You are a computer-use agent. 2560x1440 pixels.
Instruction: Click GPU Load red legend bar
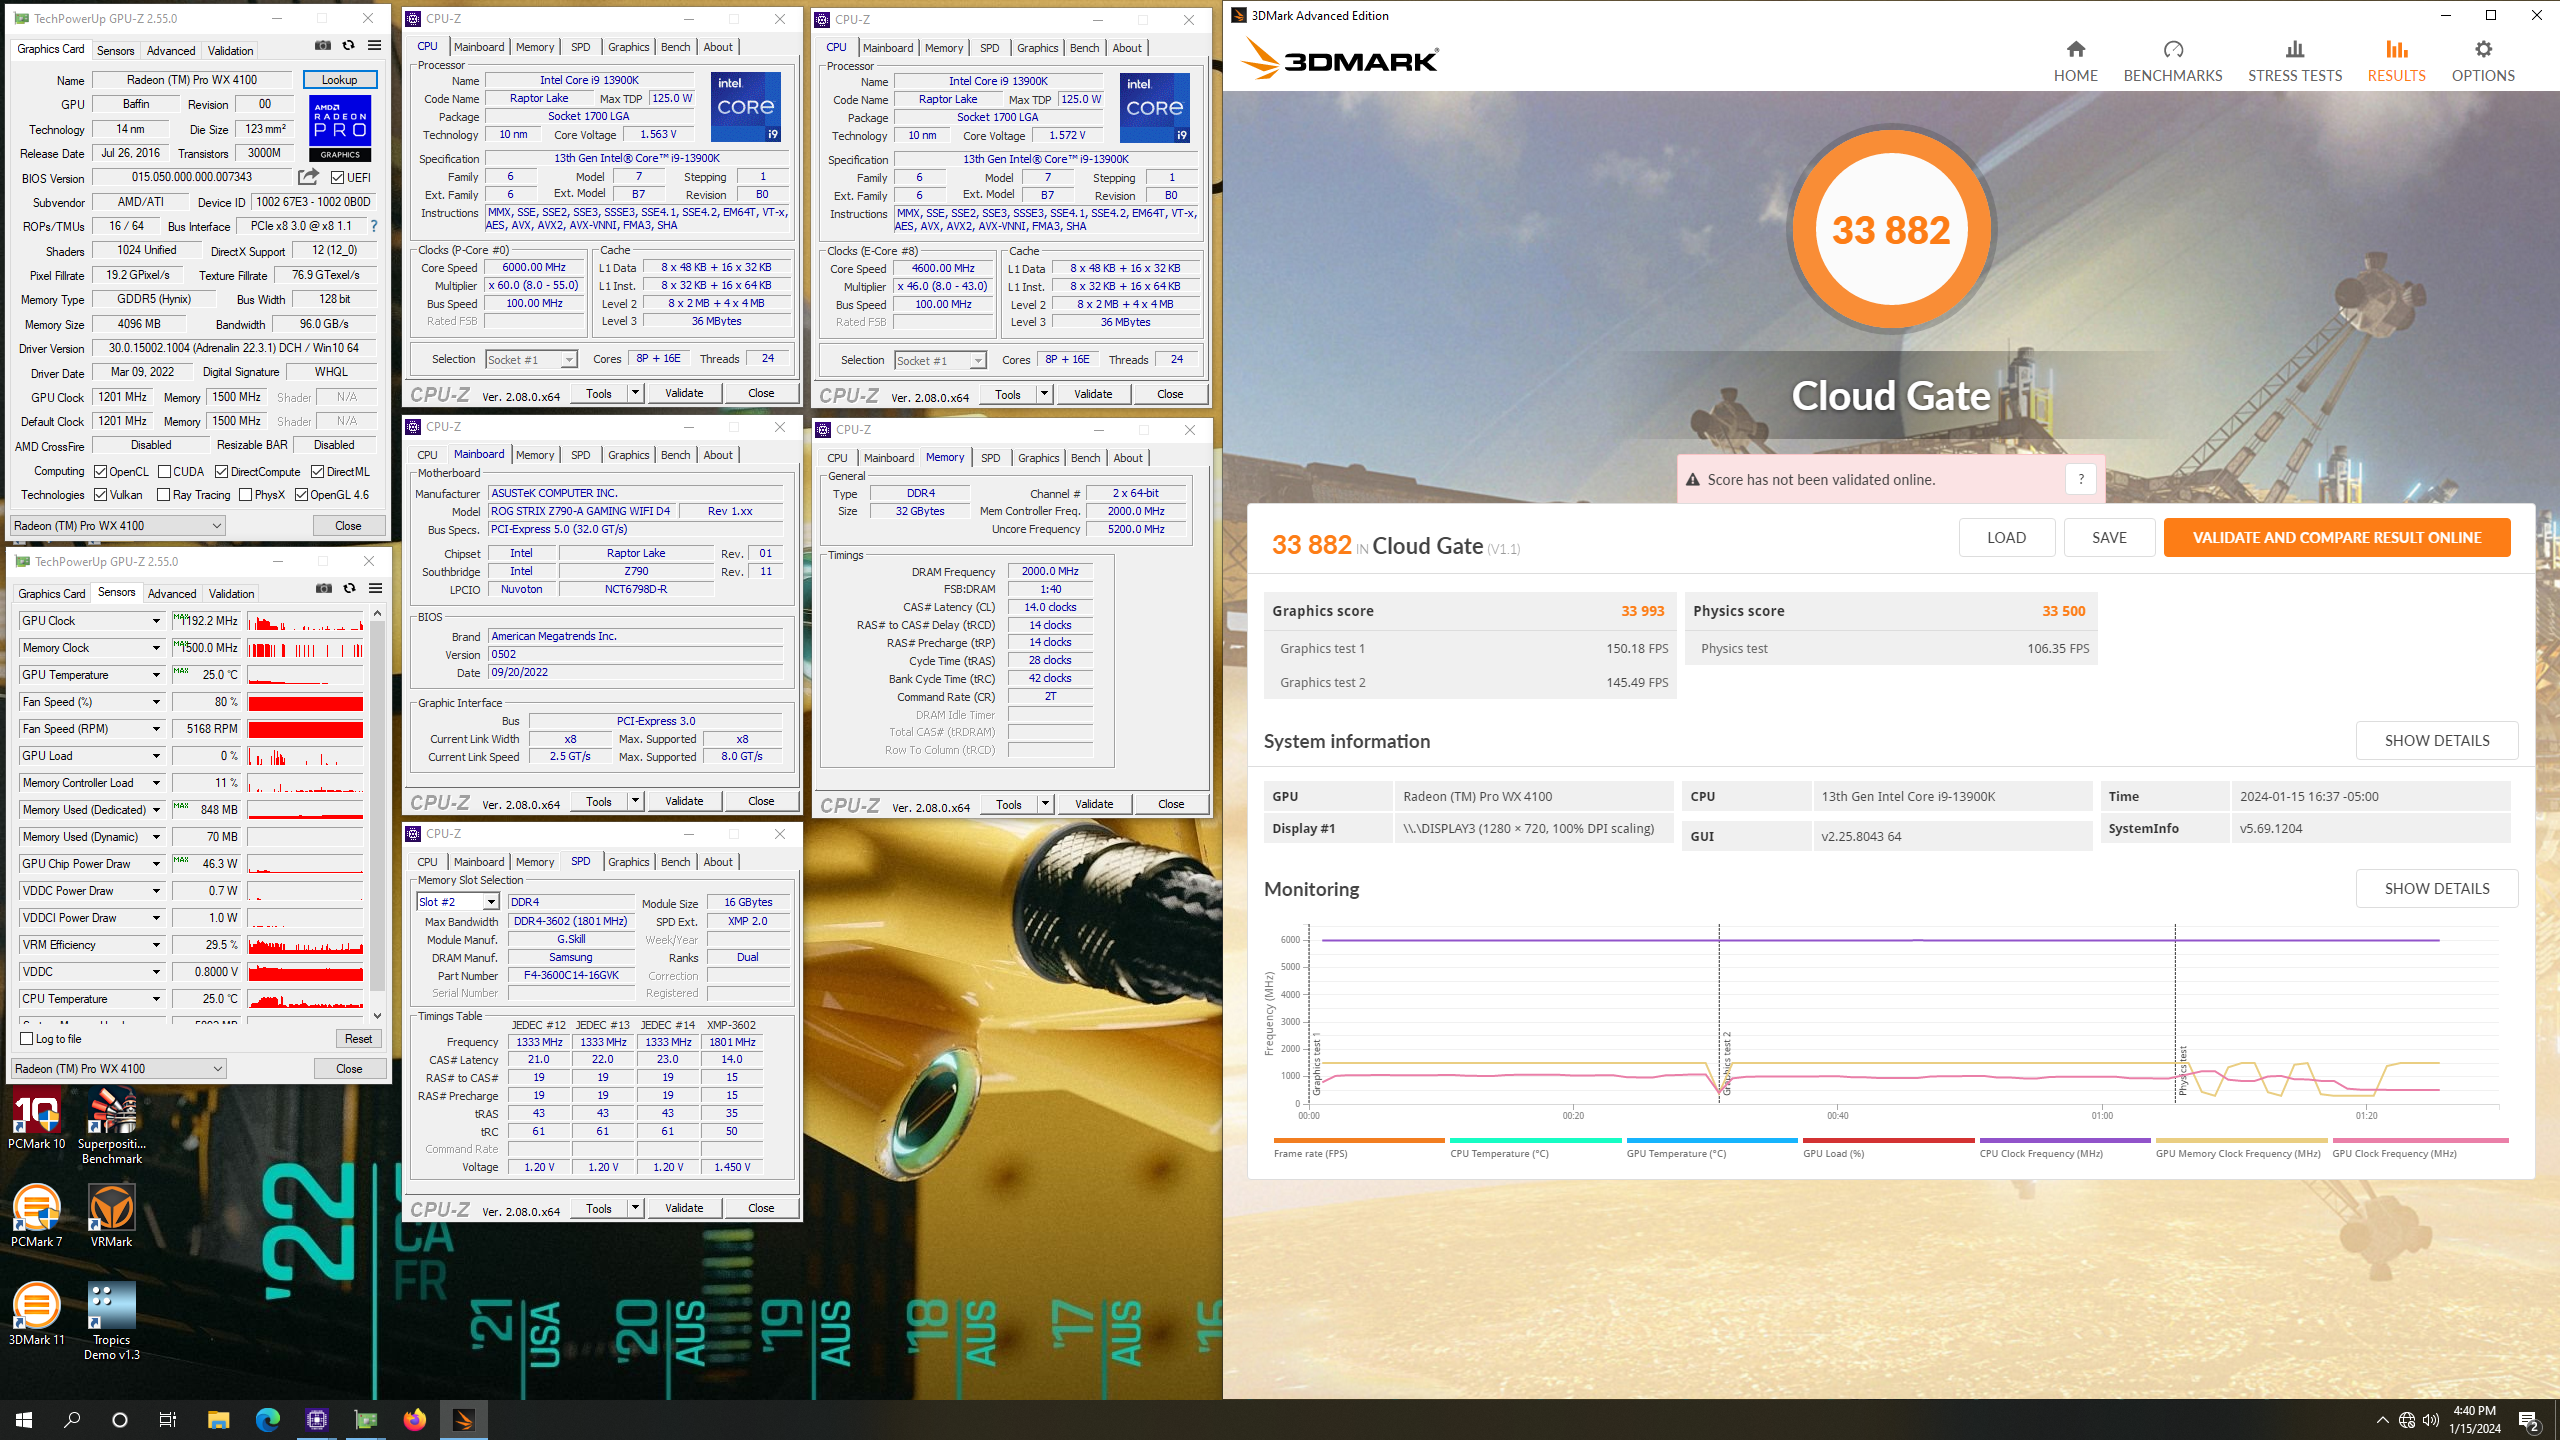click(x=1888, y=1140)
